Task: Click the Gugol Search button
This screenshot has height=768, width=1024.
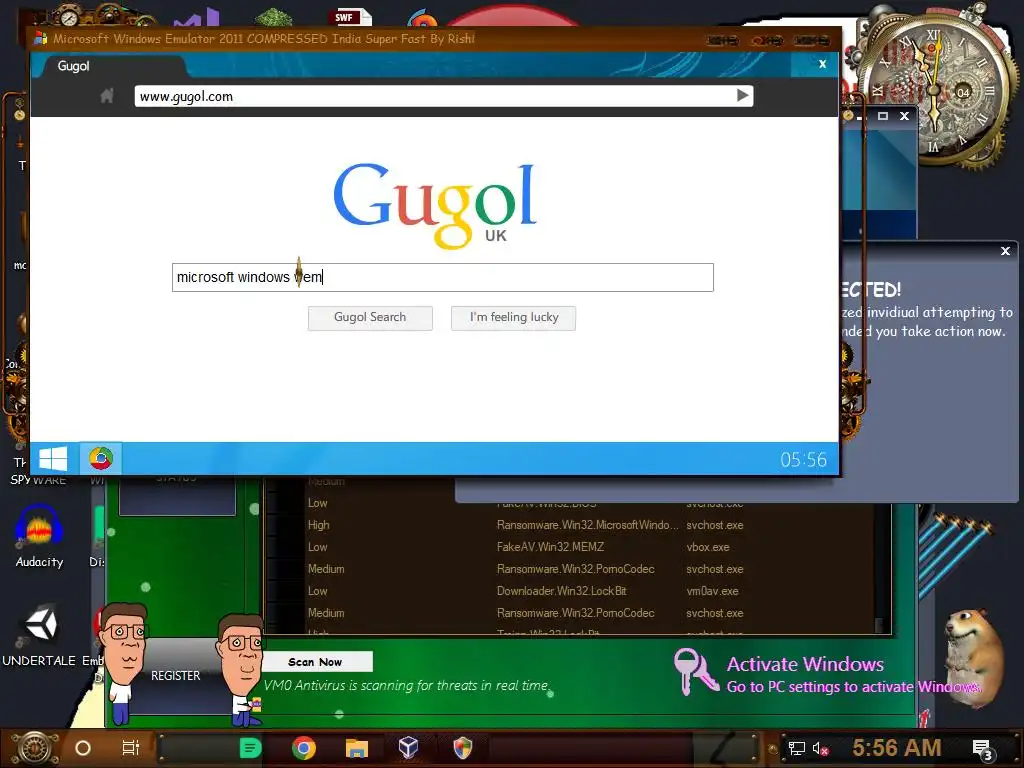Action: pos(370,318)
